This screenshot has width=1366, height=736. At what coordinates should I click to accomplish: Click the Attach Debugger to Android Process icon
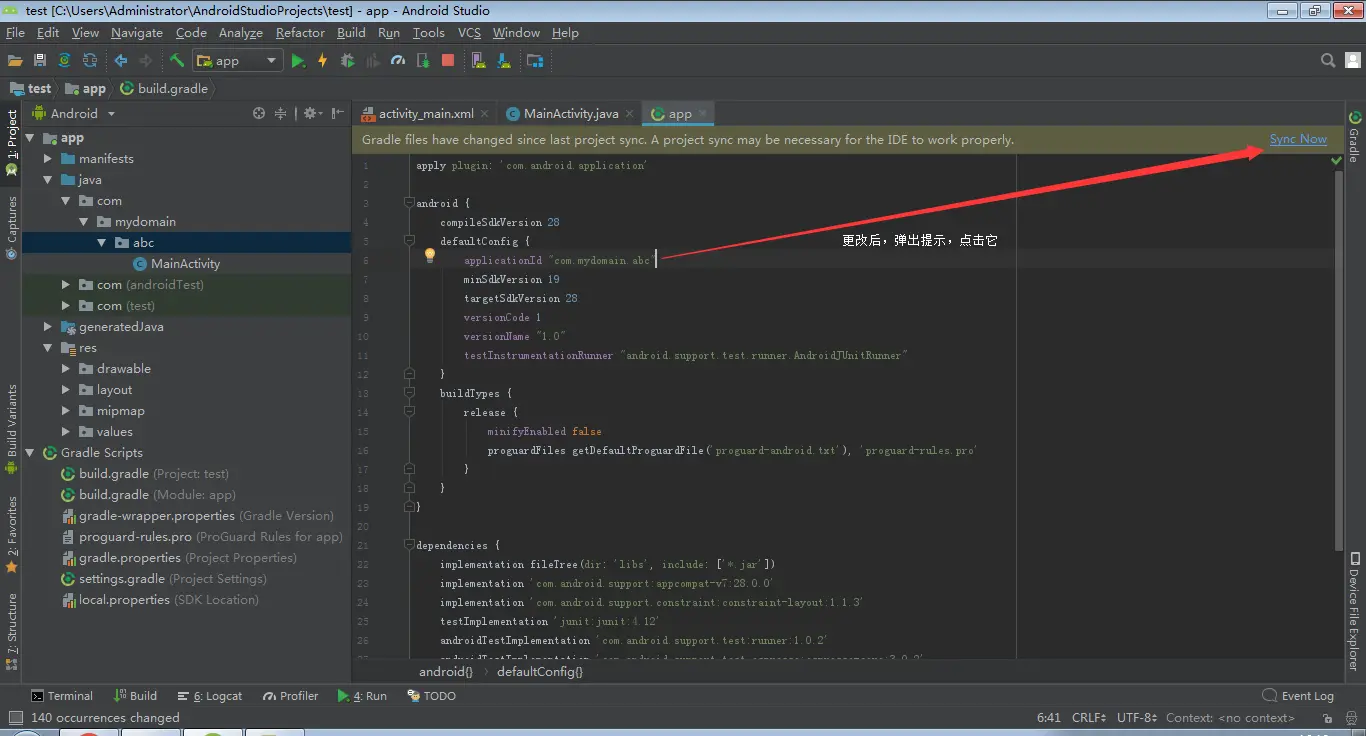point(423,61)
